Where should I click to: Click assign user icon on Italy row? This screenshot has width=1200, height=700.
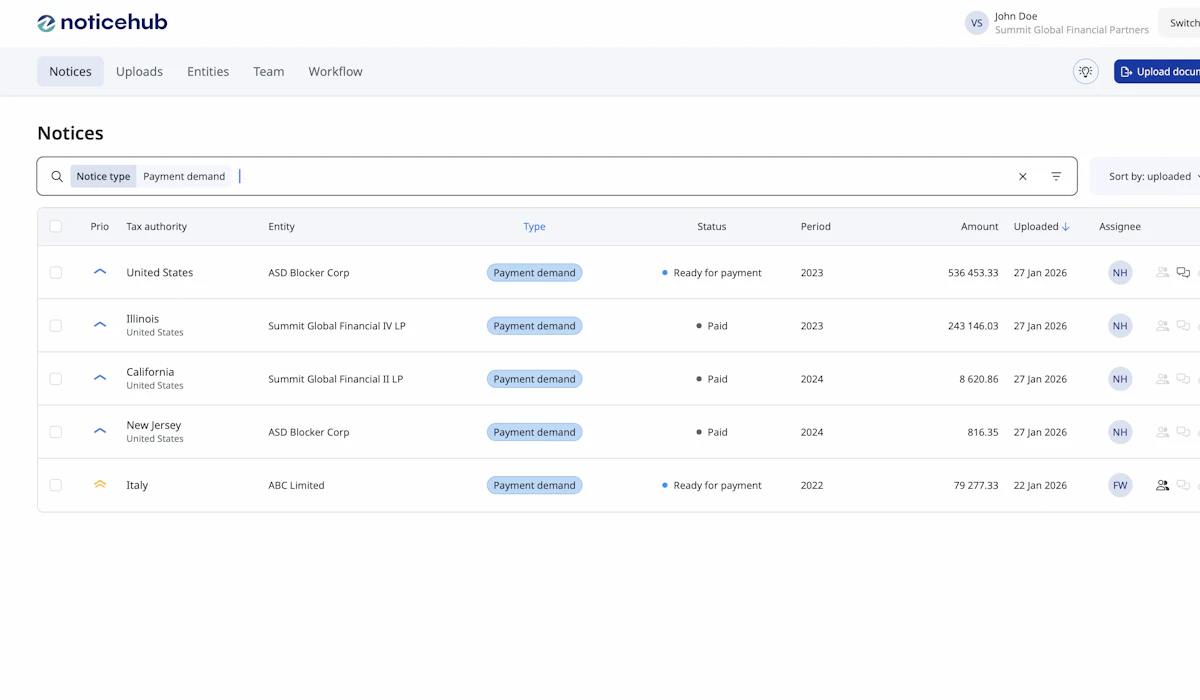tap(1162, 485)
